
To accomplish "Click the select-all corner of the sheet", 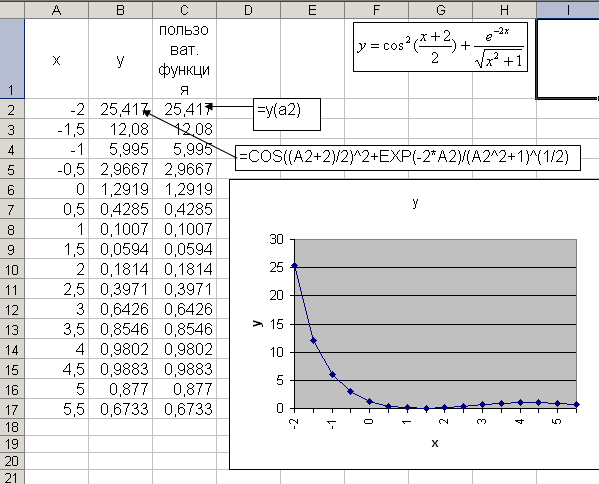I will point(12,10).
